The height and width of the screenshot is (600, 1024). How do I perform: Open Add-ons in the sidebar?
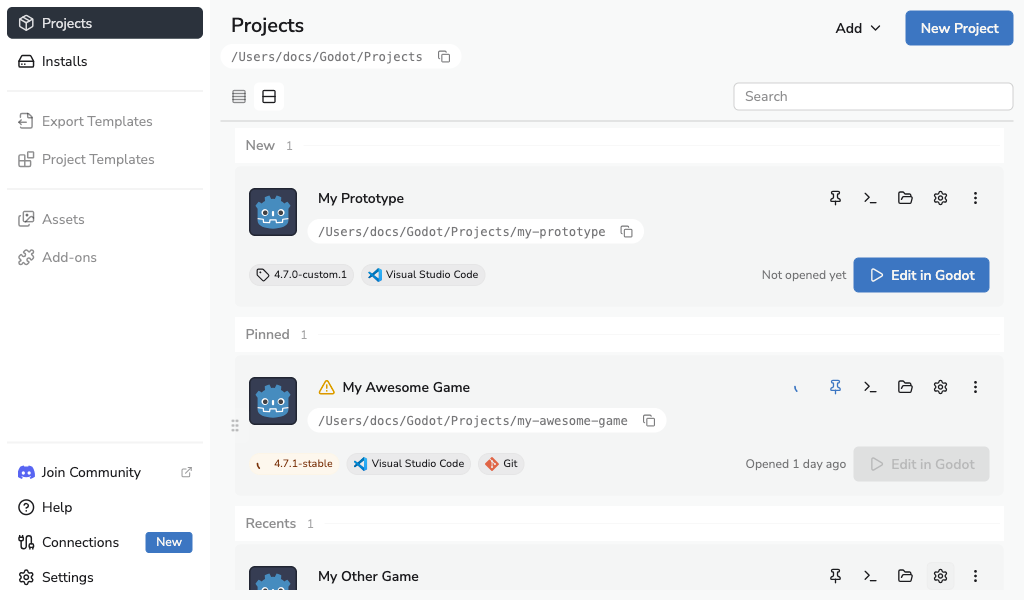(x=104, y=257)
